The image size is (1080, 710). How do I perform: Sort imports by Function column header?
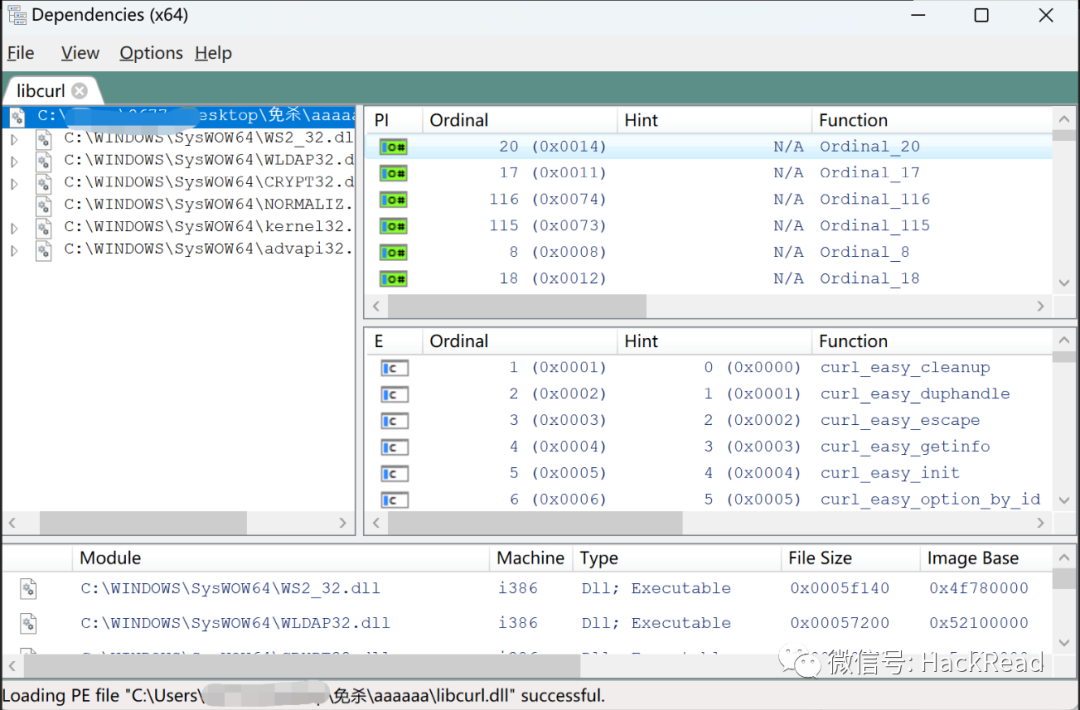853,120
